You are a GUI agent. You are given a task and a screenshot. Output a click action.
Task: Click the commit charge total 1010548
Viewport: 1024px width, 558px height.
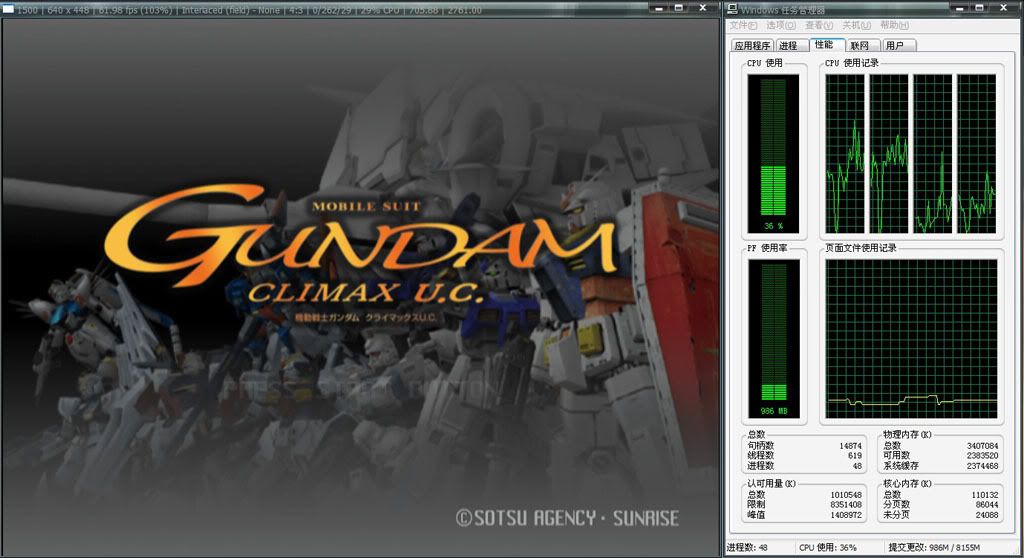[846, 495]
